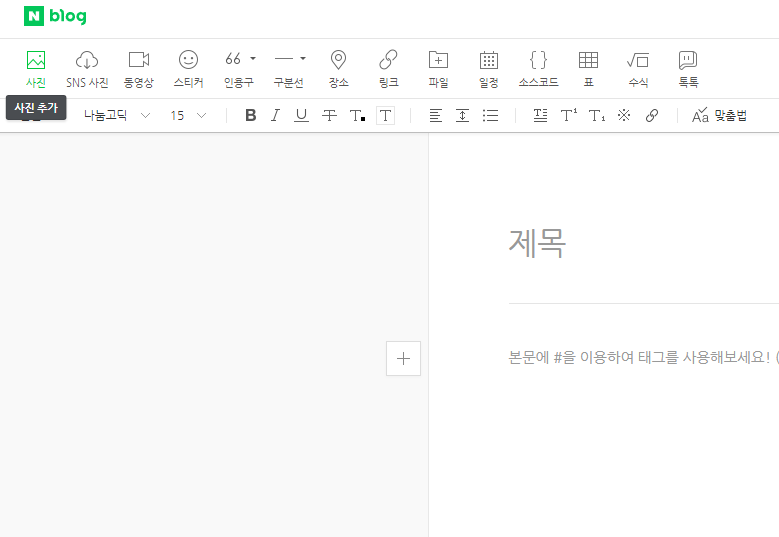Open the 스티커 sticker picker

pos(188,69)
